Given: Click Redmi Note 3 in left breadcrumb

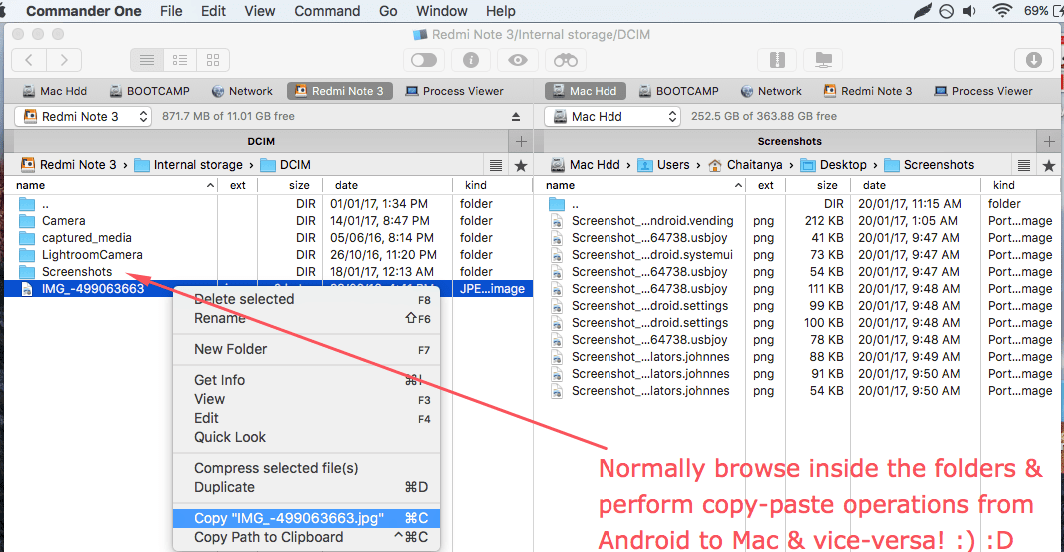Looking at the screenshot, I should click(x=69, y=165).
